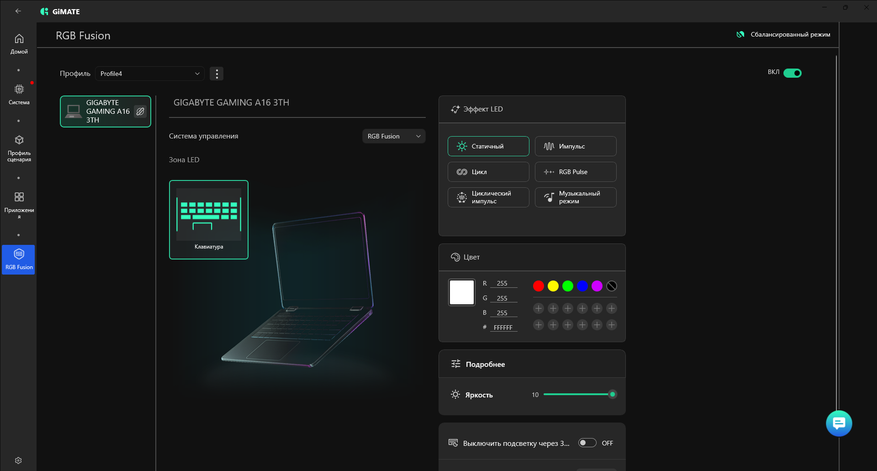Image resolution: width=877 pixels, height=471 pixels.
Task: Go back with the arrow icon
Action: [x=18, y=11]
